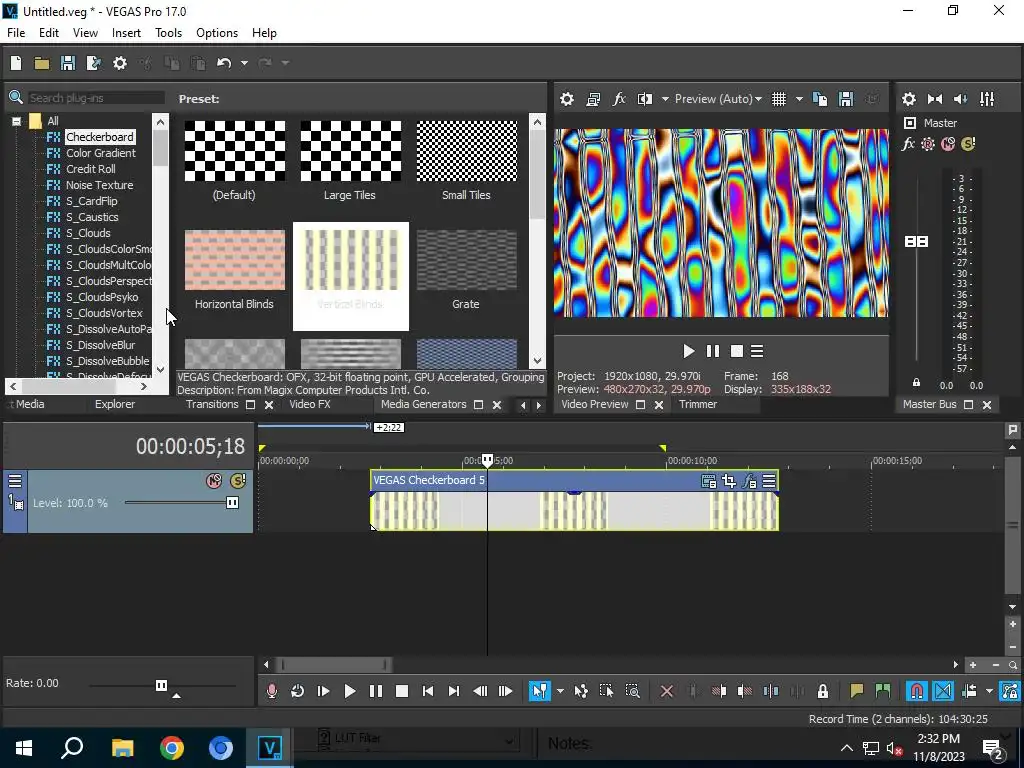1024x768 pixels.
Task: Create a new project from toolbar
Action: pyautogui.click(x=16, y=63)
